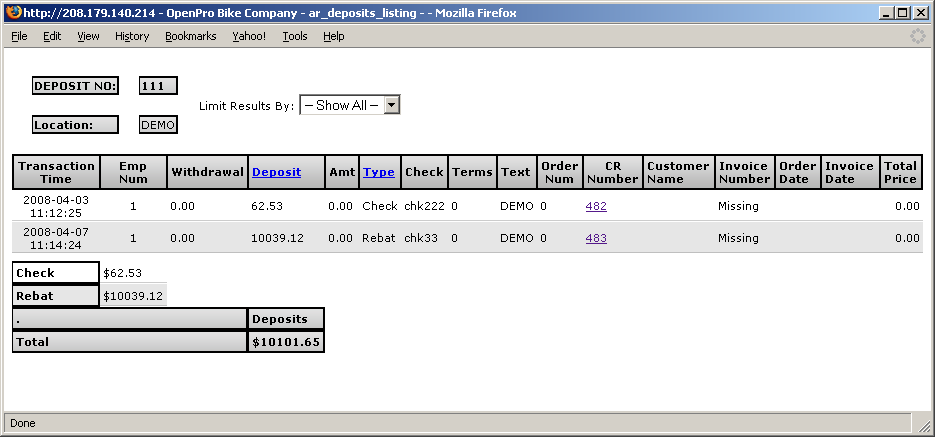
Task: Open CR Number 482 link
Action: pyautogui.click(x=596, y=206)
